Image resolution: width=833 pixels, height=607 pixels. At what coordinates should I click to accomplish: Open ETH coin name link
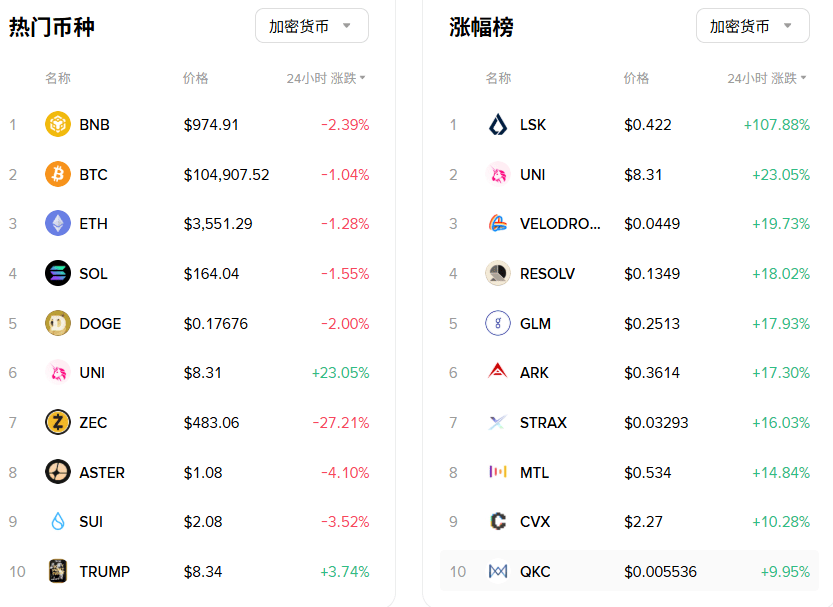pos(94,224)
